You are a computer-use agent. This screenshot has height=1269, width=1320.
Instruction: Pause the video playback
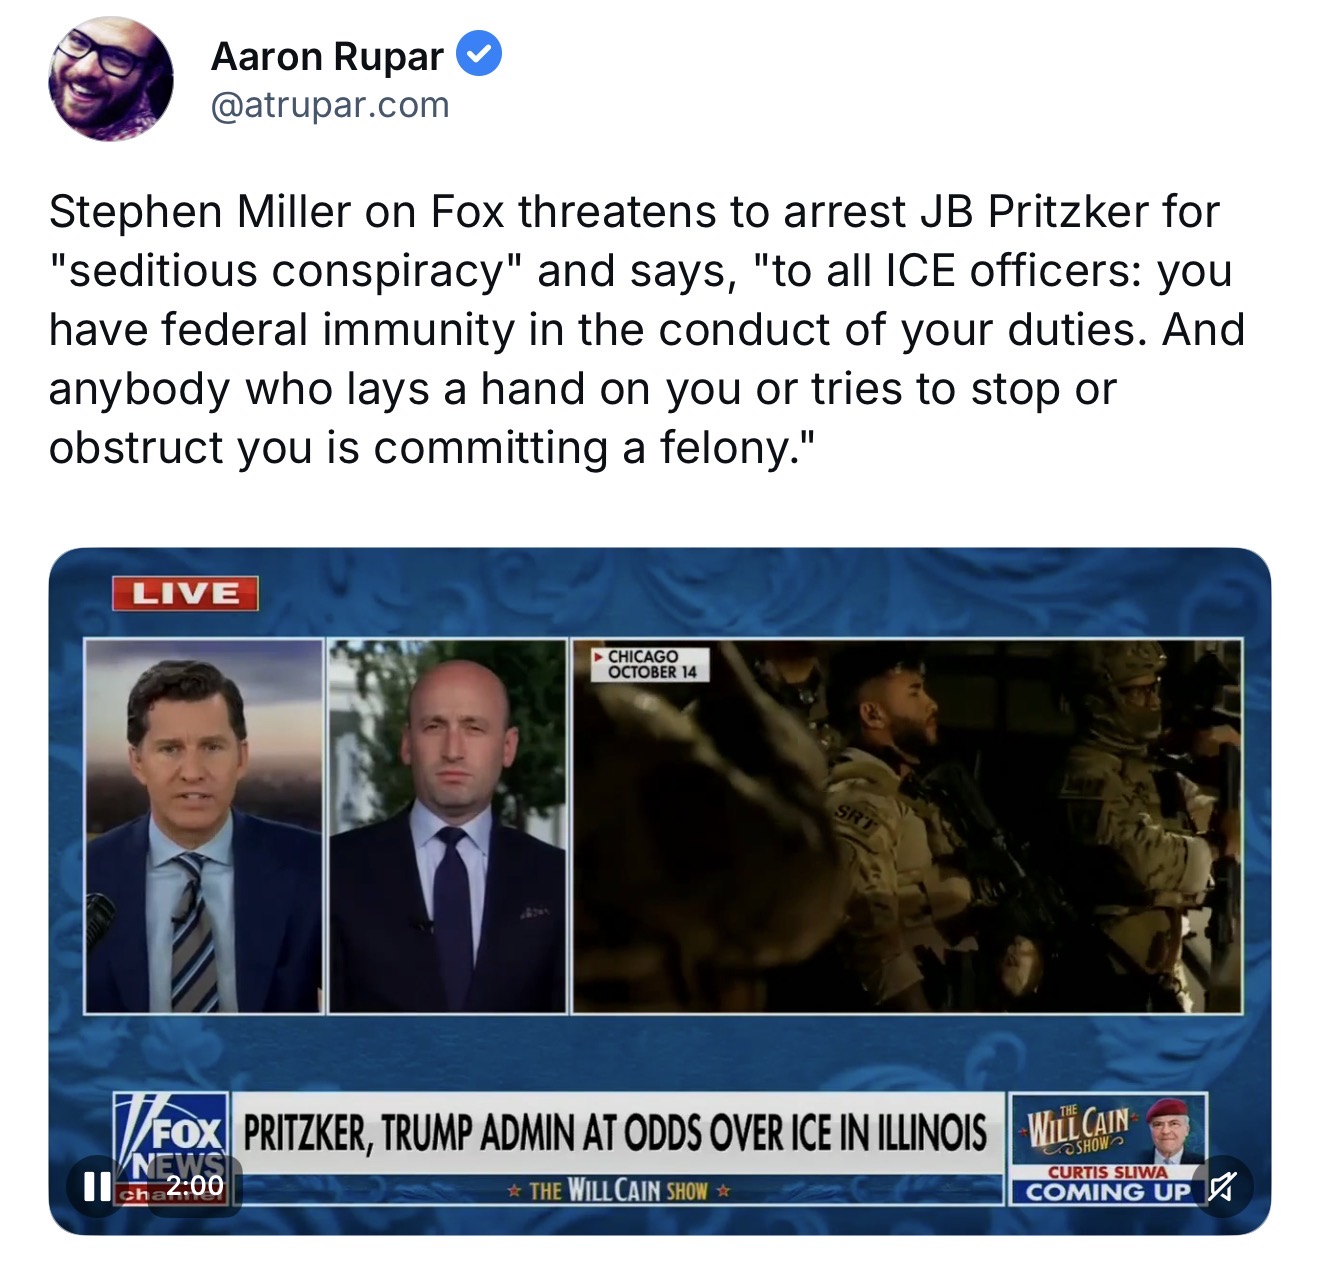click(x=97, y=1187)
